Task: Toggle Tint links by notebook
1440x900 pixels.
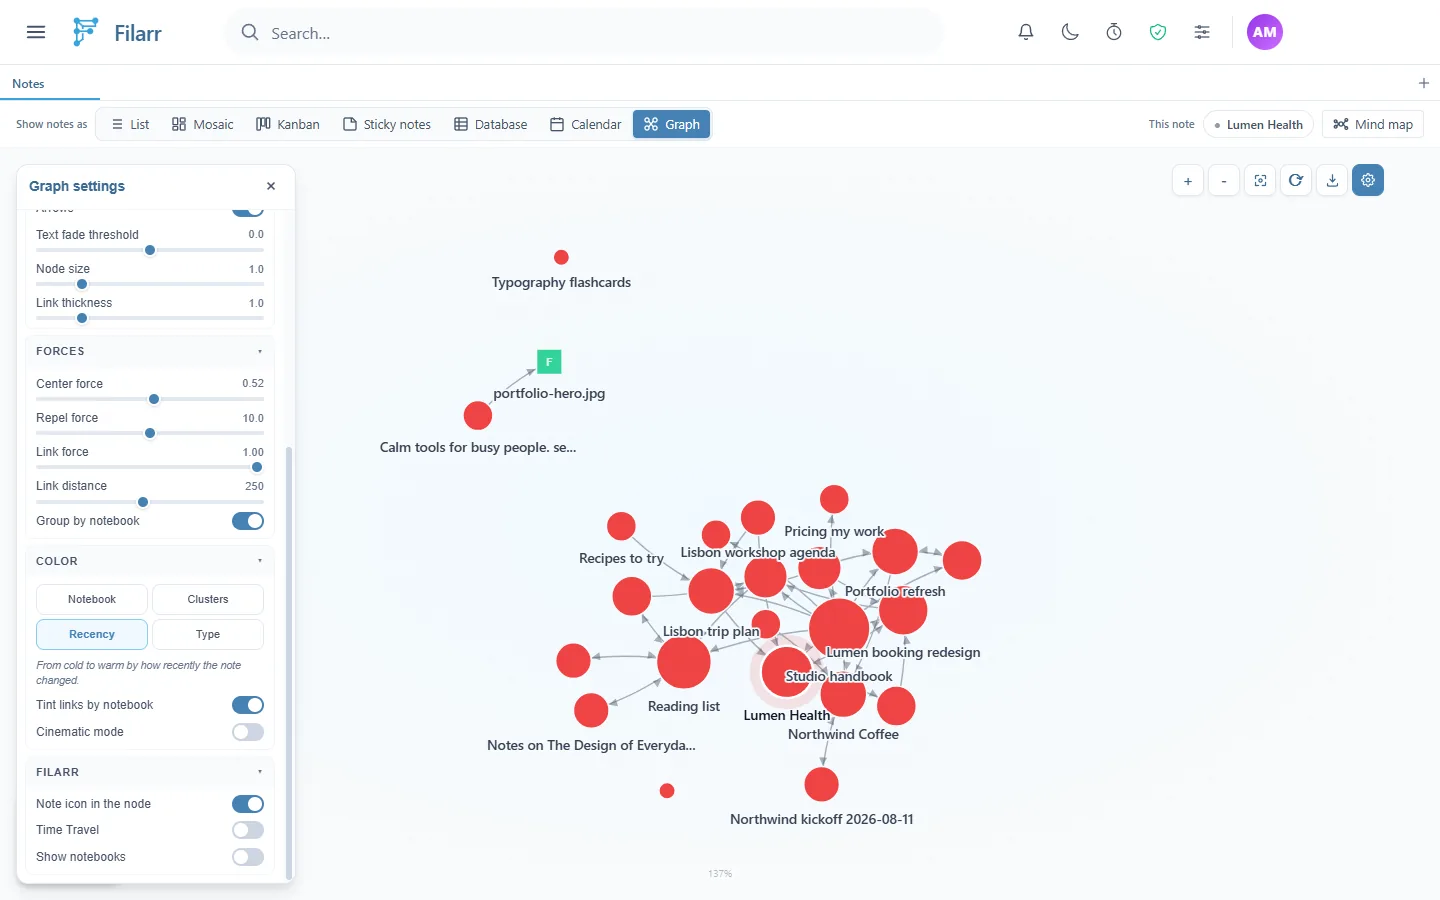Action: (x=248, y=705)
